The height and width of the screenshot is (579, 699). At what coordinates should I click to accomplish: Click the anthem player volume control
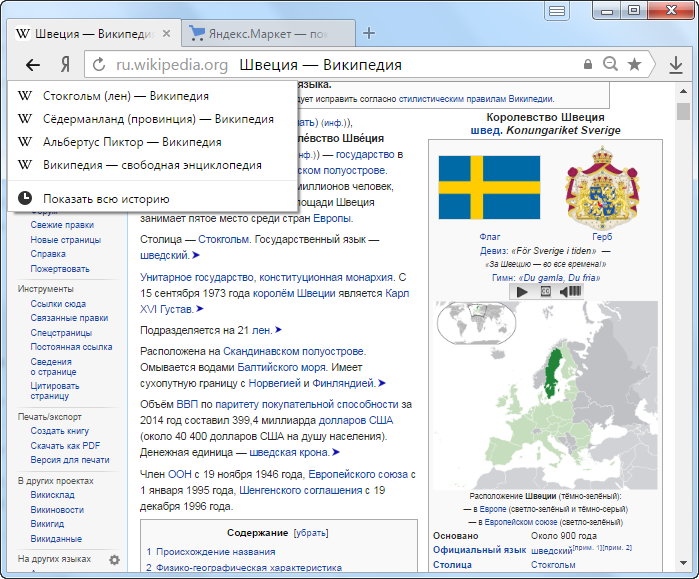pyautogui.click(x=571, y=291)
